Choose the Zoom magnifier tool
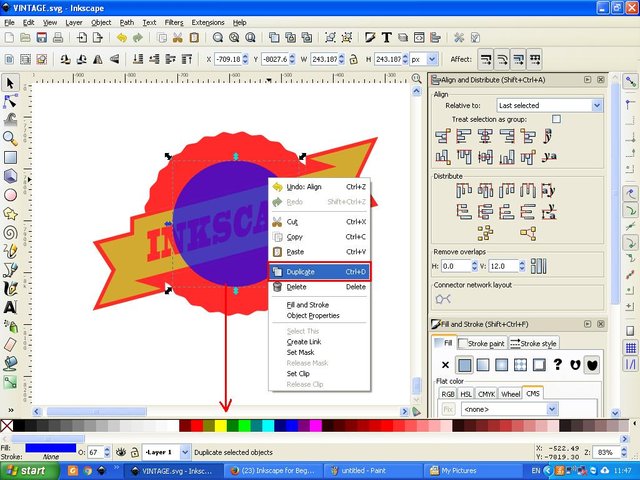Image resolution: width=640 pixels, height=480 pixels. pos(10,139)
